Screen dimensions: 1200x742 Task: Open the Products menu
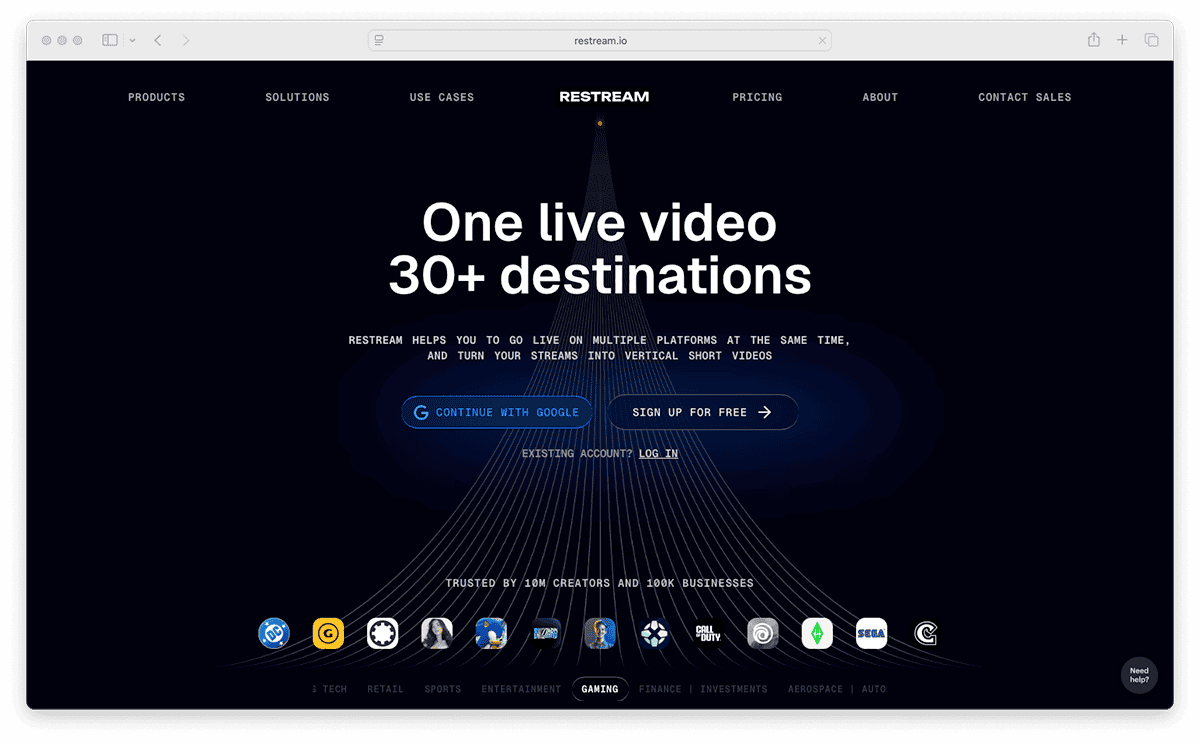[156, 97]
